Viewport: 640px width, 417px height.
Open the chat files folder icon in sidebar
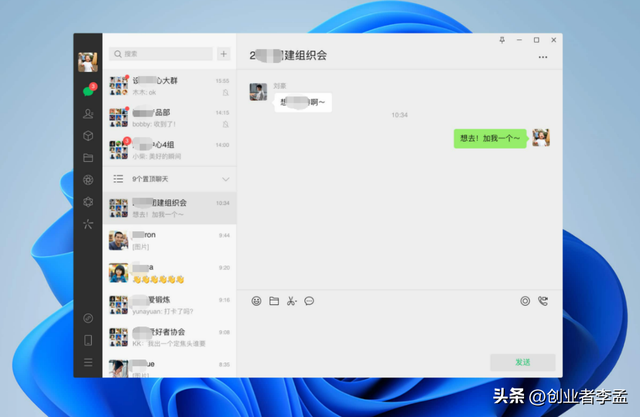coord(88,158)
